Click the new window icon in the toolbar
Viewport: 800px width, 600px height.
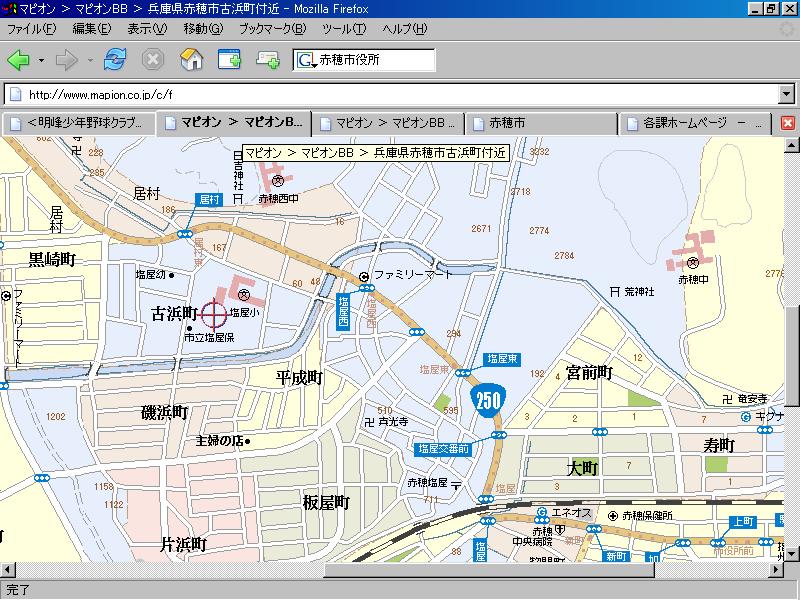229,60
